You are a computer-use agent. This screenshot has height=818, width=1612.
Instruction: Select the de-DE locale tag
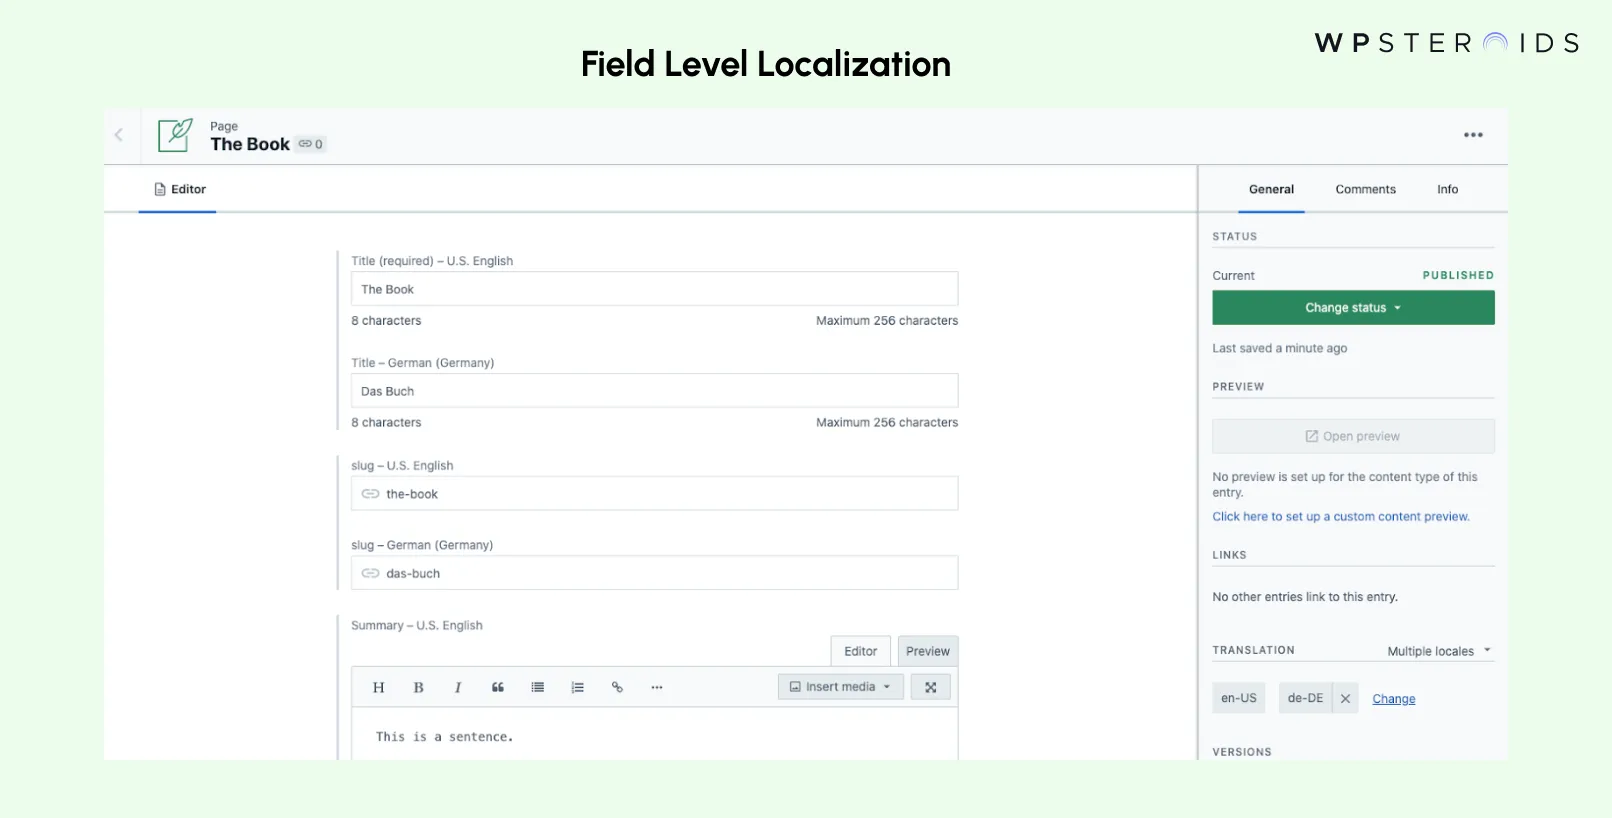(1305, 698)
